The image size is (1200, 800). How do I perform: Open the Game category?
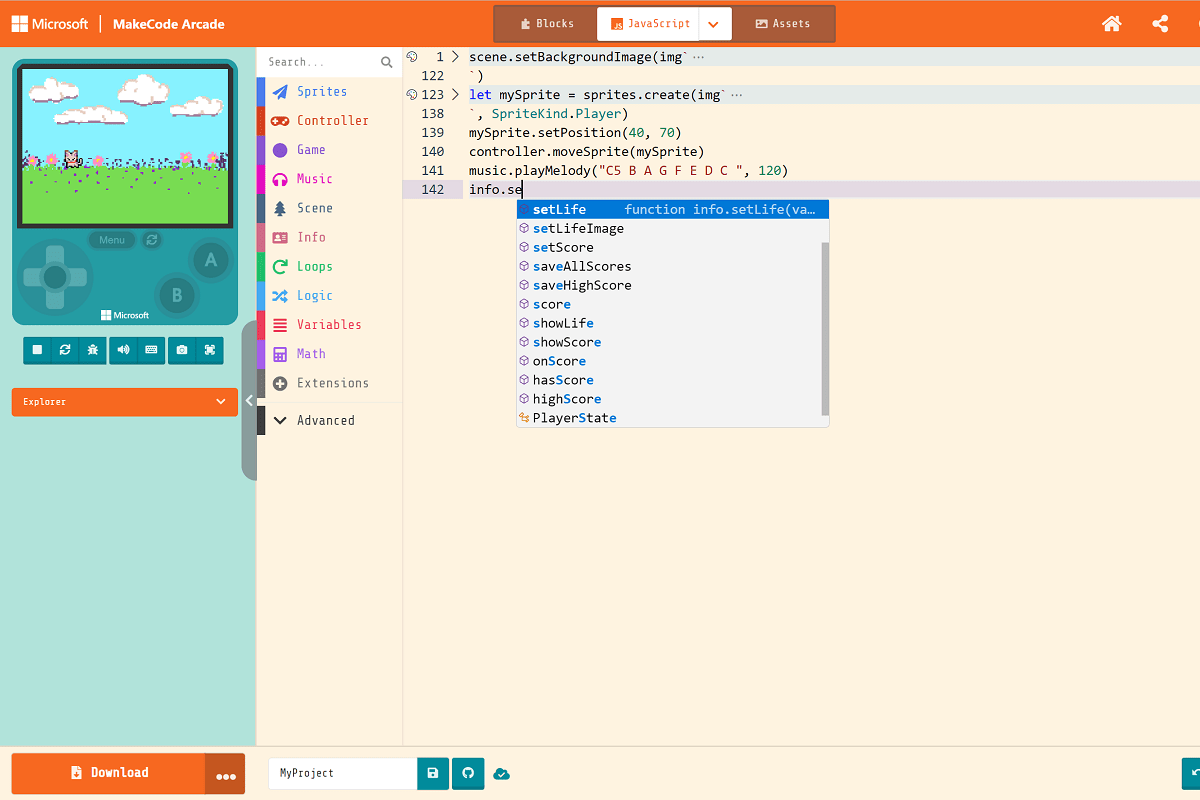[330, 149]
